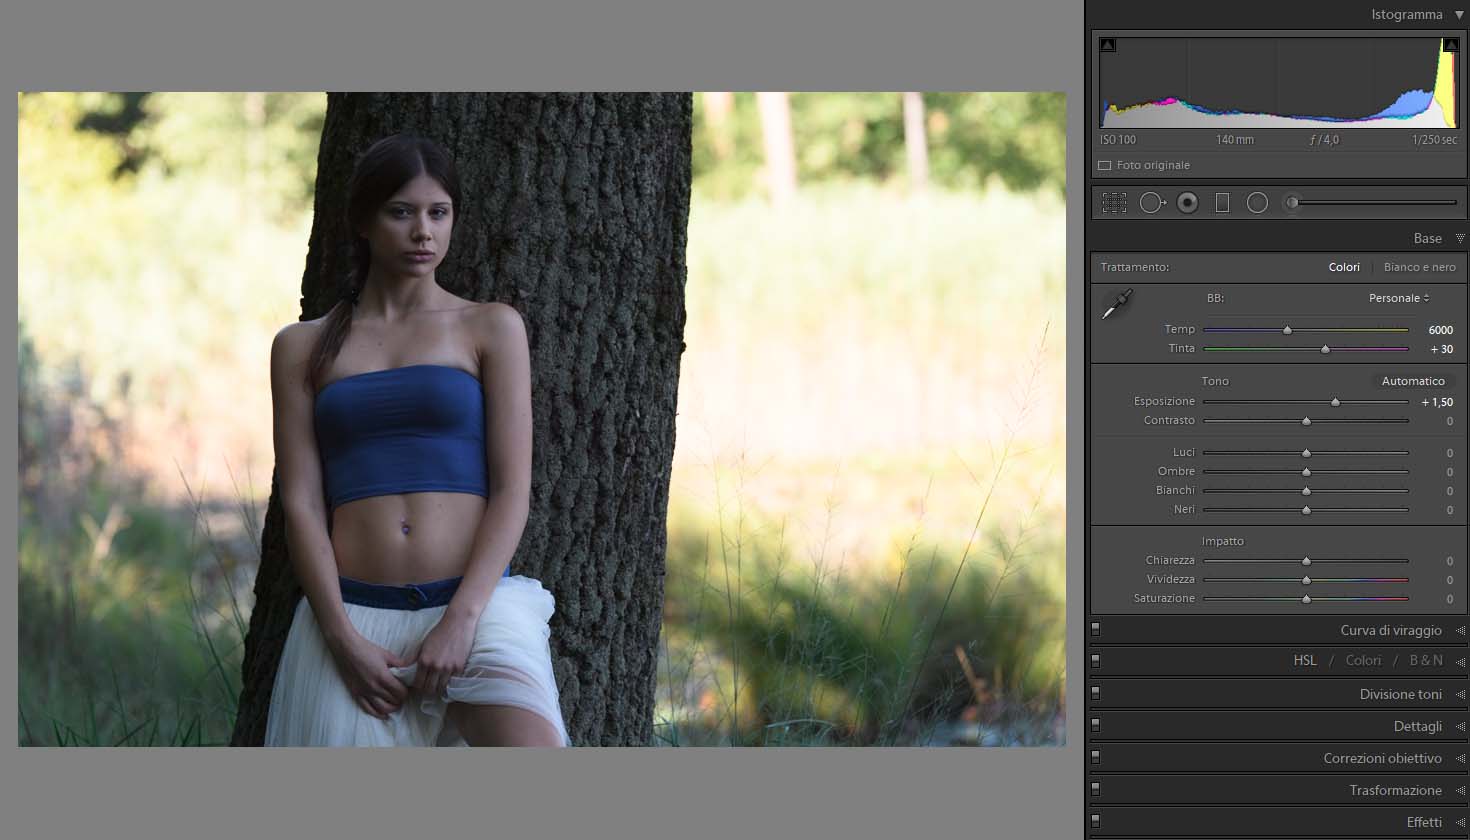This screenshot has height=840, width=1470.
Task: Click the Automatico tone button
Action: pyautogui.click(x=1412, y=381)
